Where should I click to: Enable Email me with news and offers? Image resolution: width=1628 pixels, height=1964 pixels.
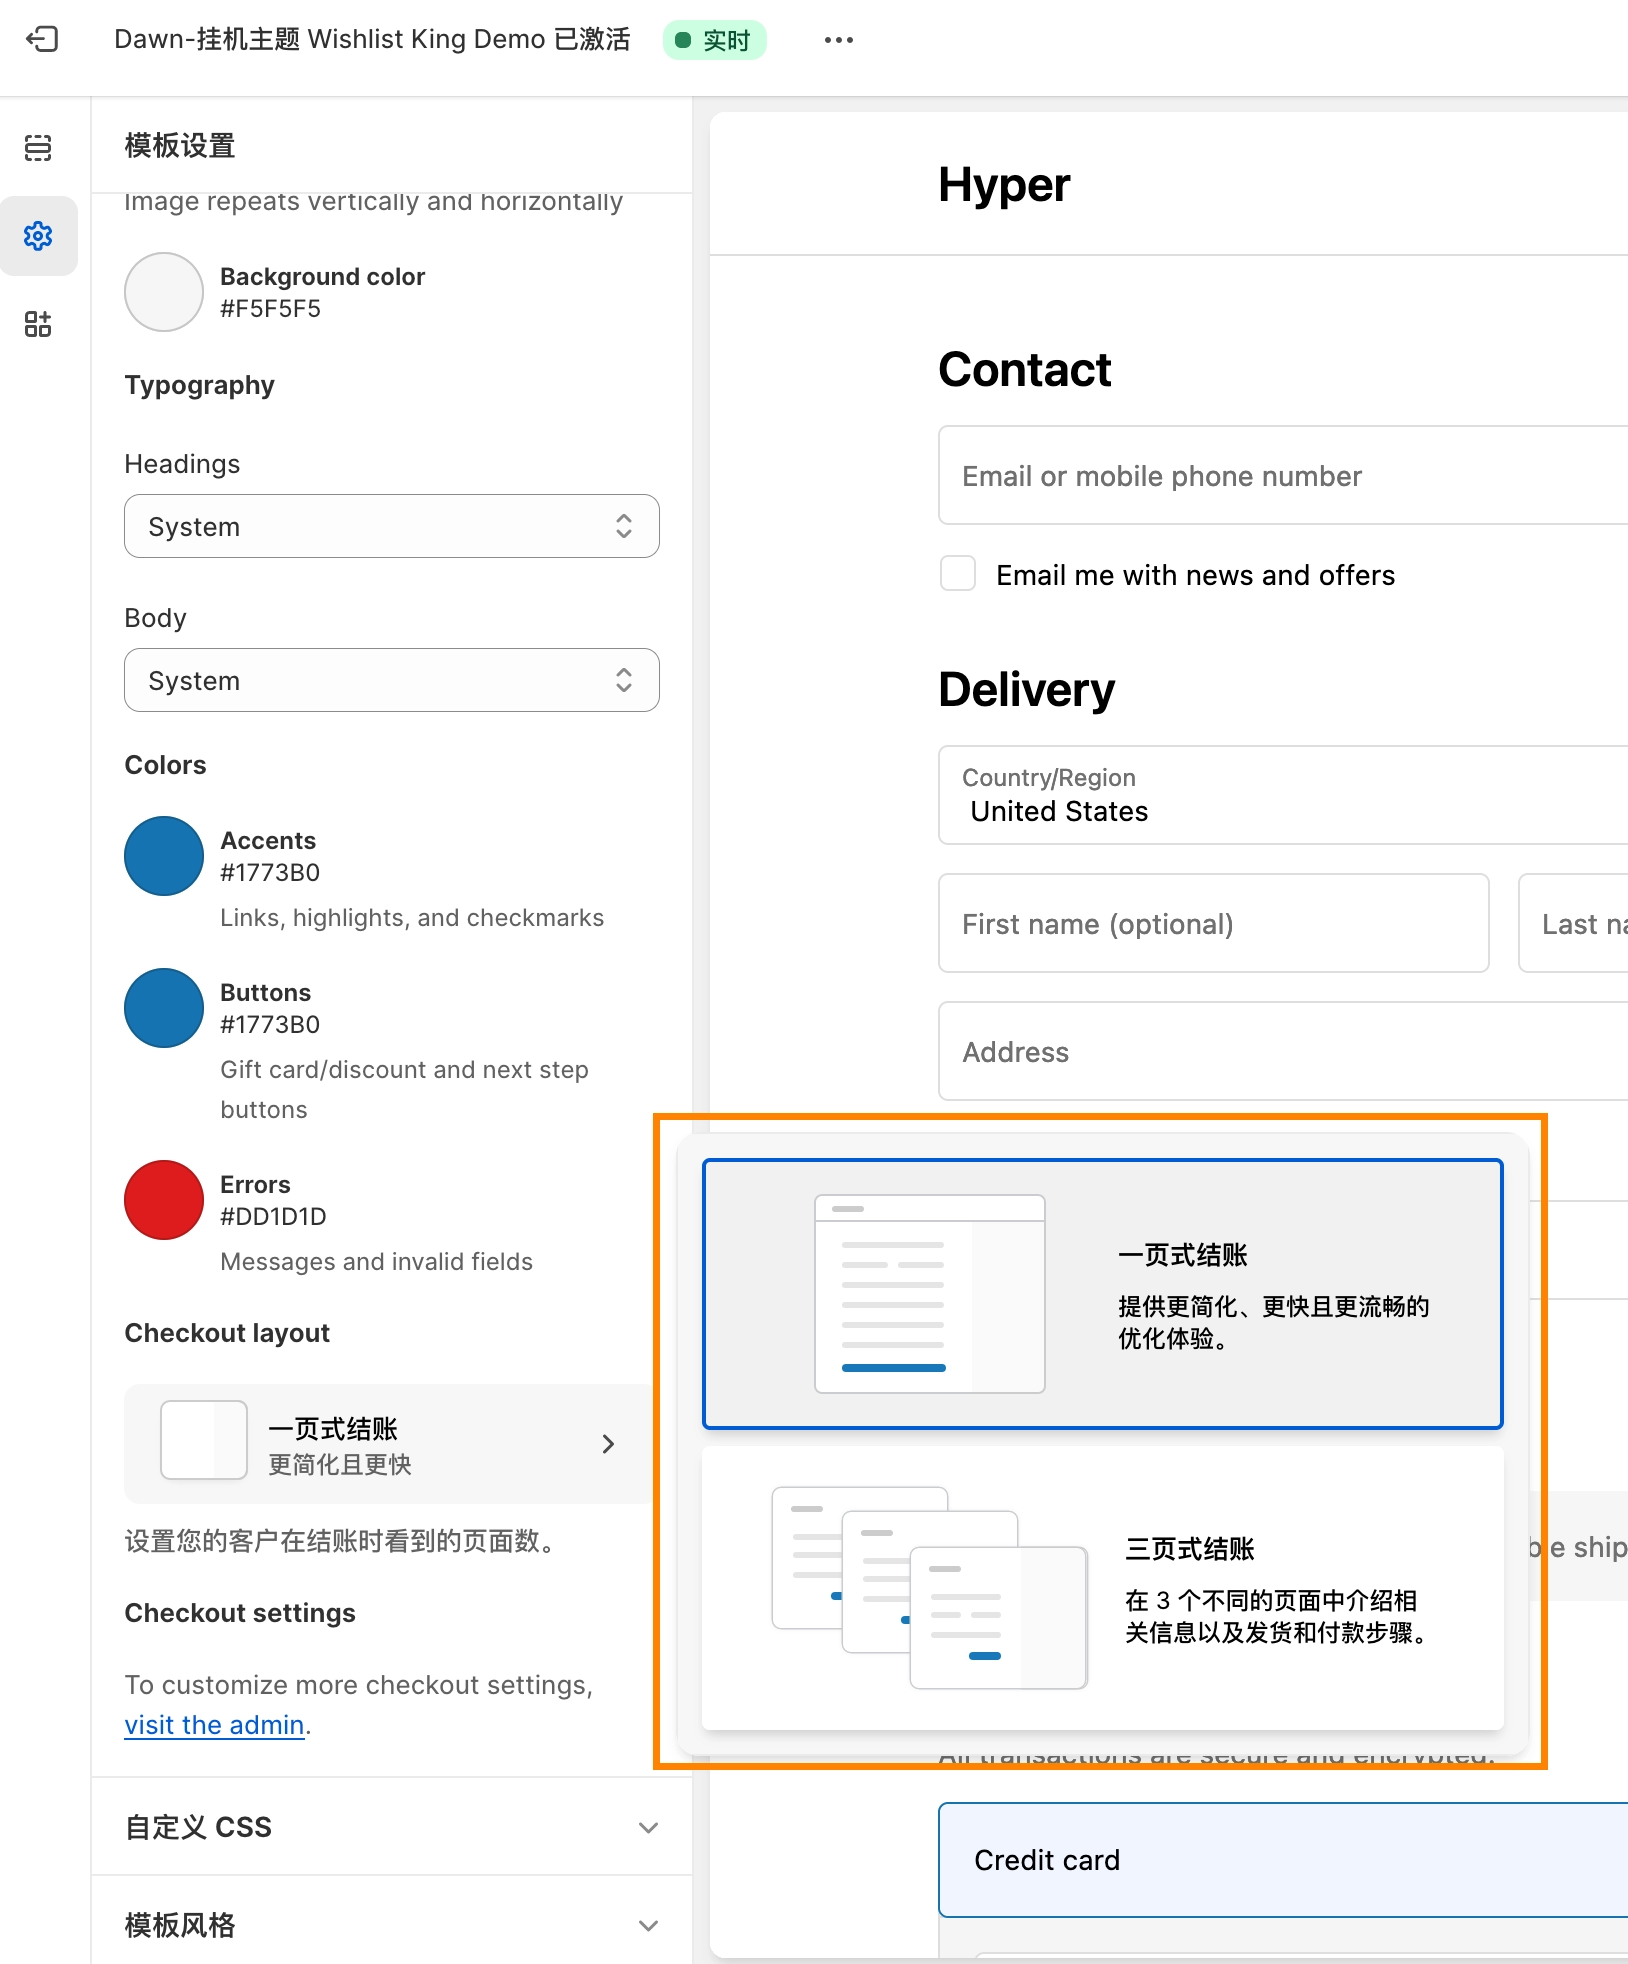coord(957,573)
